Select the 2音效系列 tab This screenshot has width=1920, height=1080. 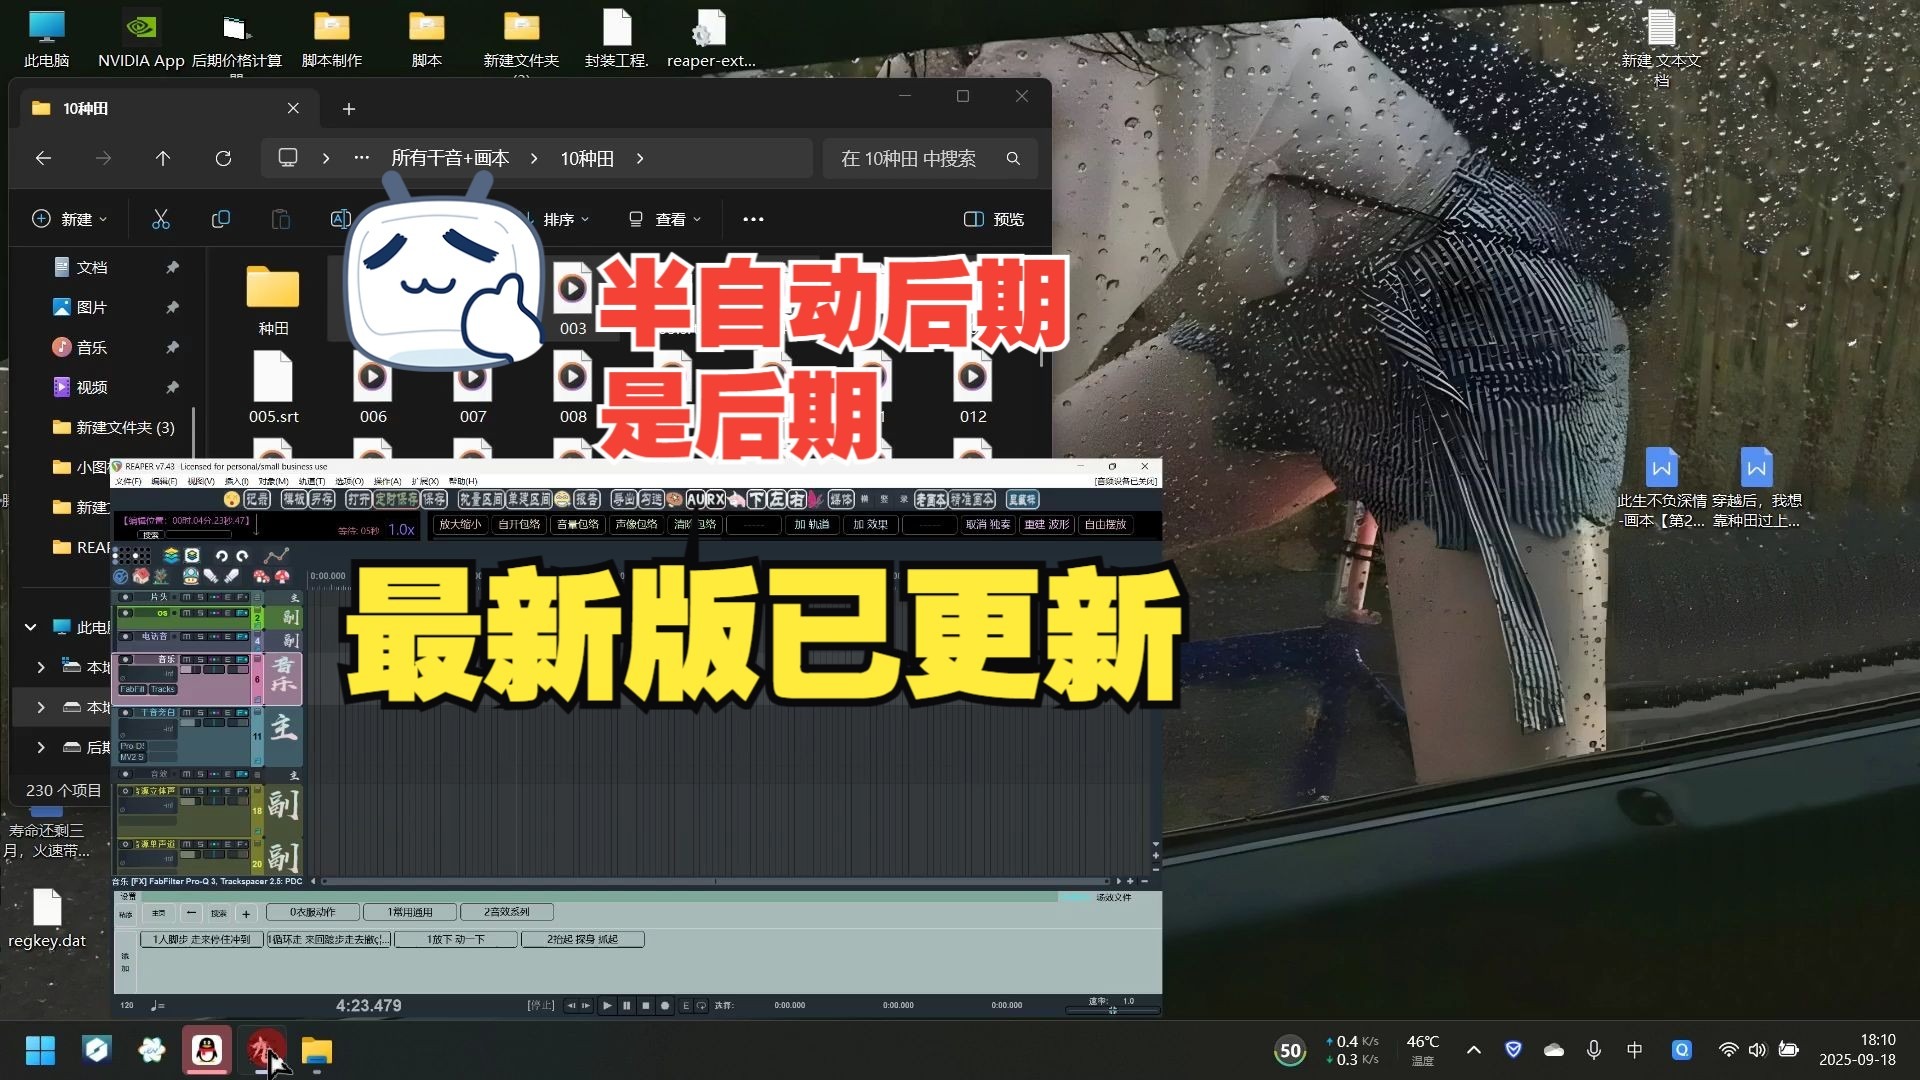506,912
